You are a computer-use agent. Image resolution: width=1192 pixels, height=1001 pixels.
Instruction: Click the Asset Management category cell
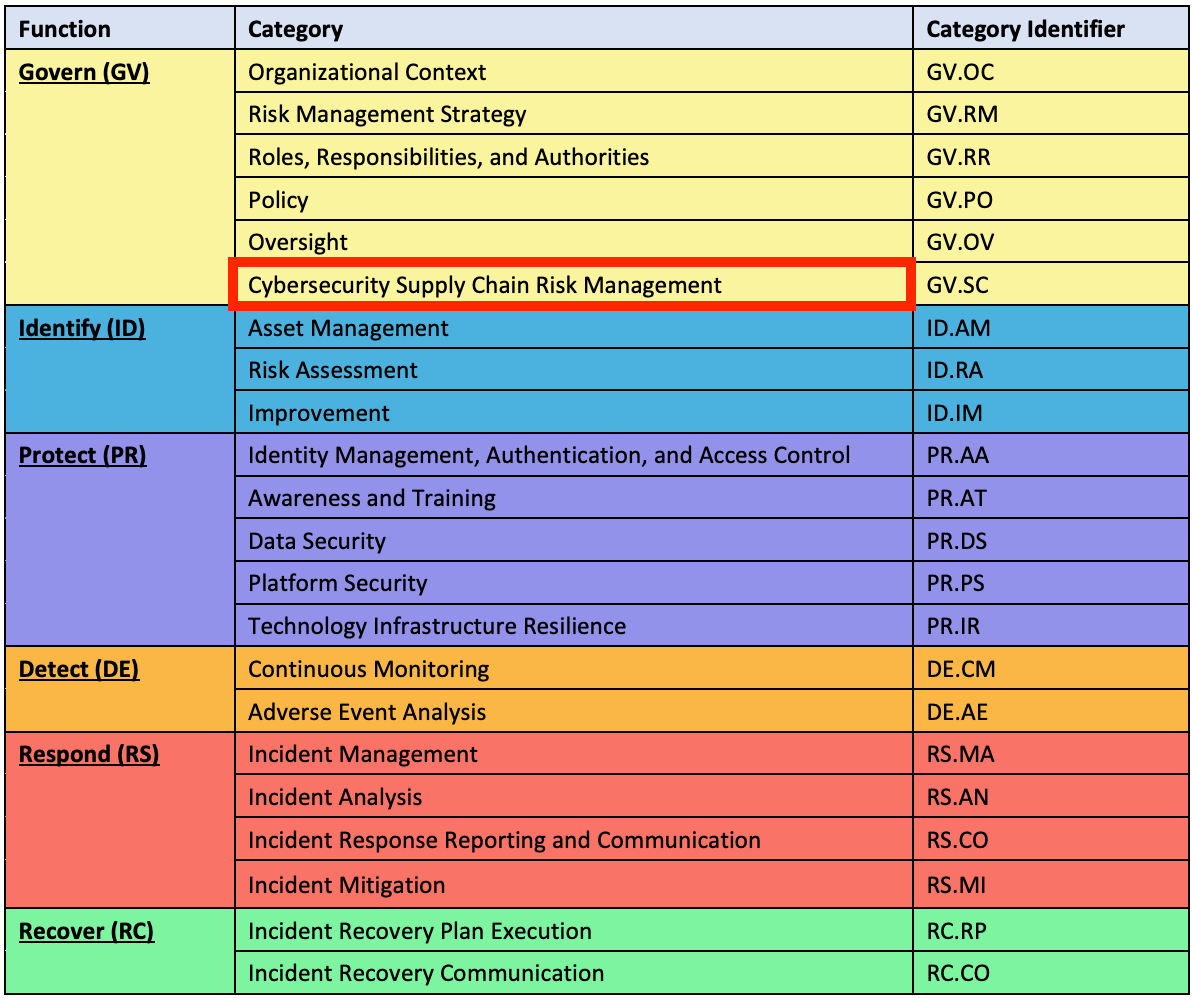pos(347,328)
